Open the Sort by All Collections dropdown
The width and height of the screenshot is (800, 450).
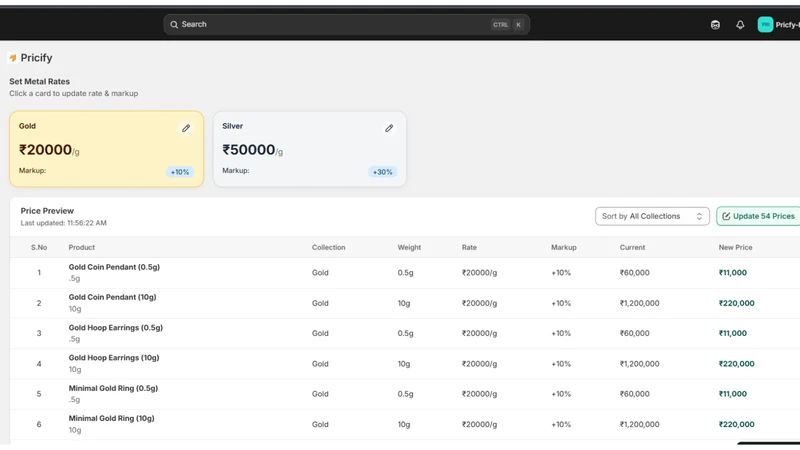(x=652, y=216)
